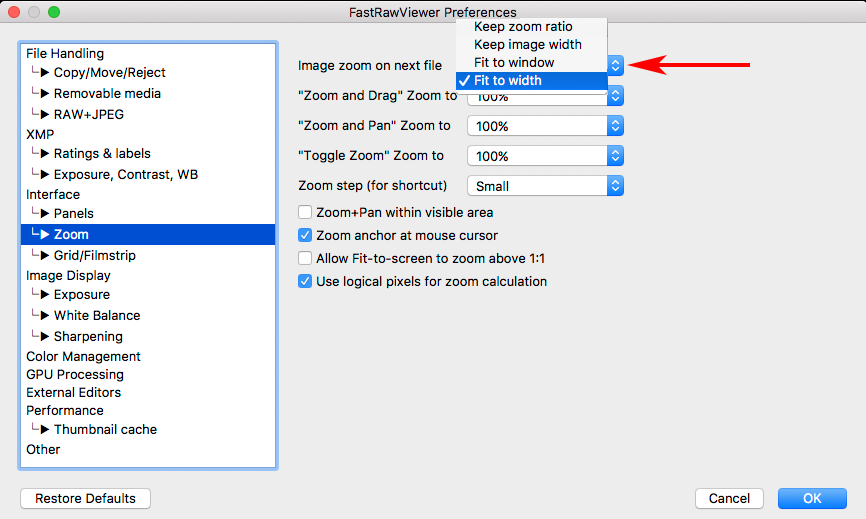Screen dimensions: 866x519
Task: Disable Use logical pixels for zoom calculation
Action: (306, 281)
